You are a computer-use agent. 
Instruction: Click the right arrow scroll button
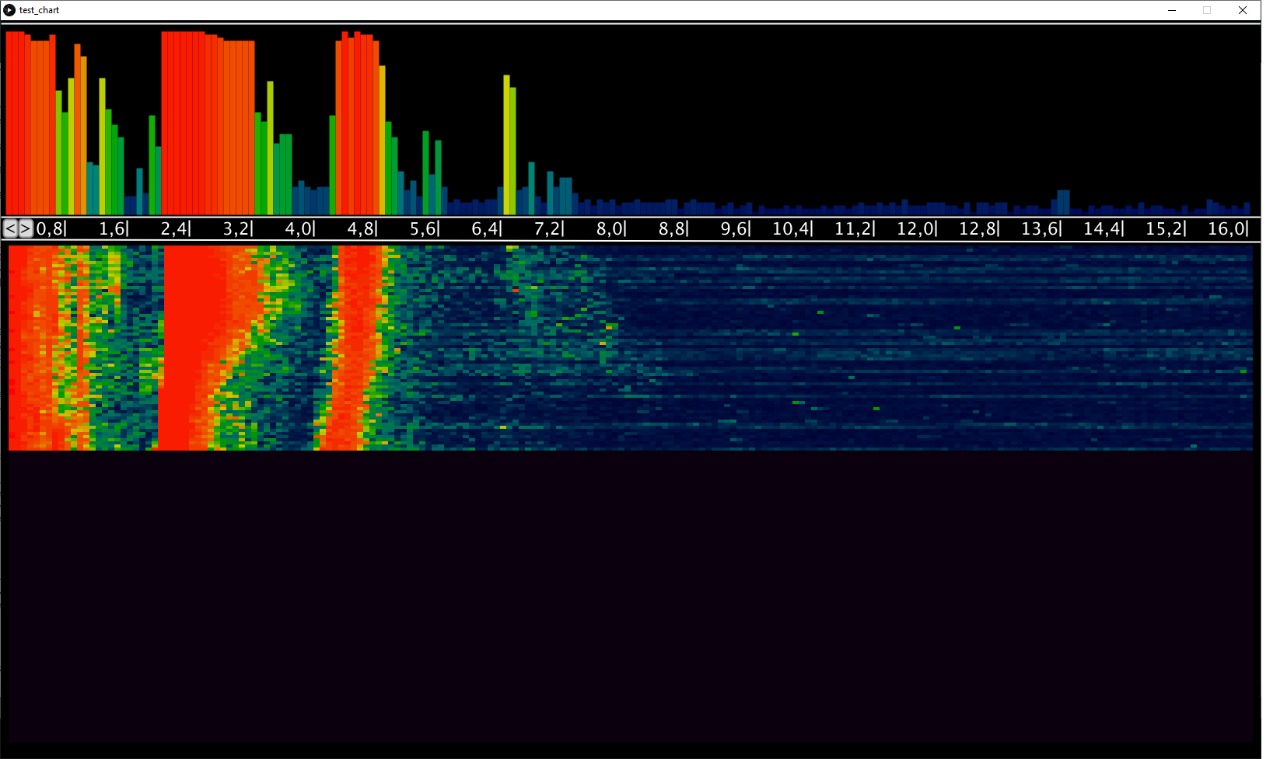[x=26, y=228]
